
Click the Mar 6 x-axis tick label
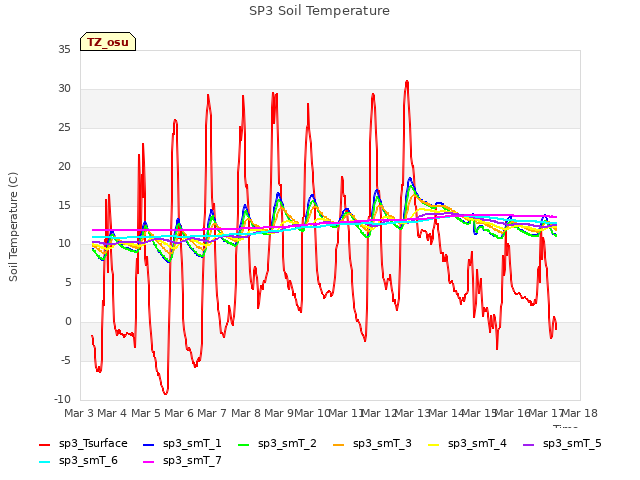tap(179, 413)
